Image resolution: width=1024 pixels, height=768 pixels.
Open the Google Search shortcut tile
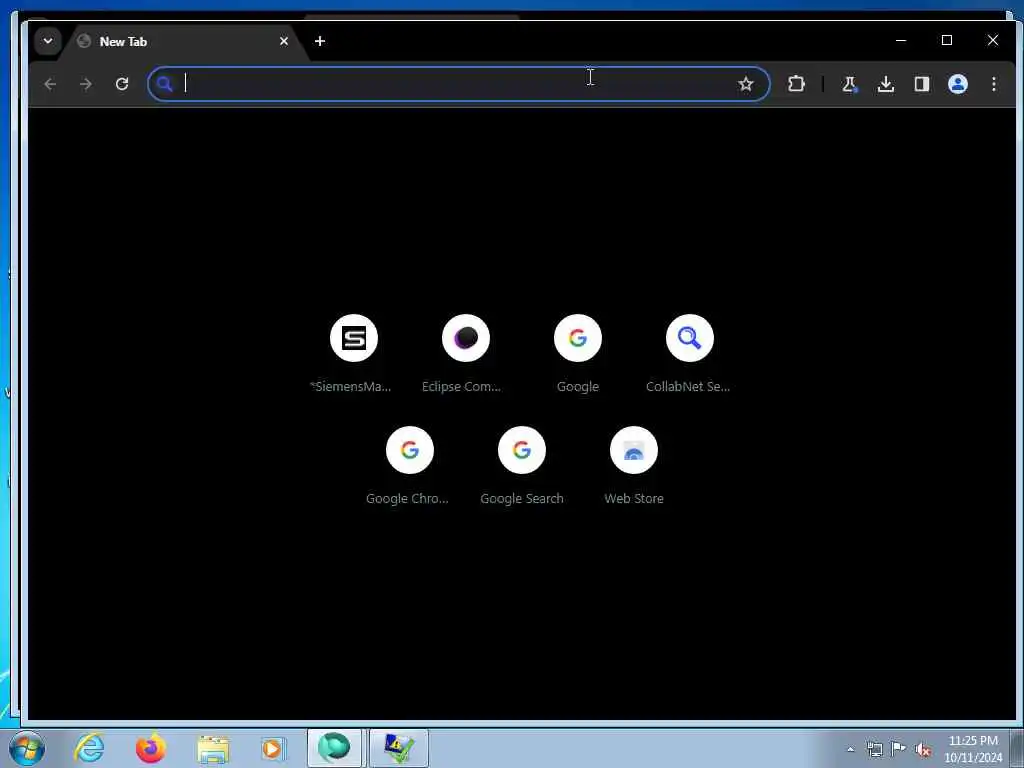coord(521,466)
